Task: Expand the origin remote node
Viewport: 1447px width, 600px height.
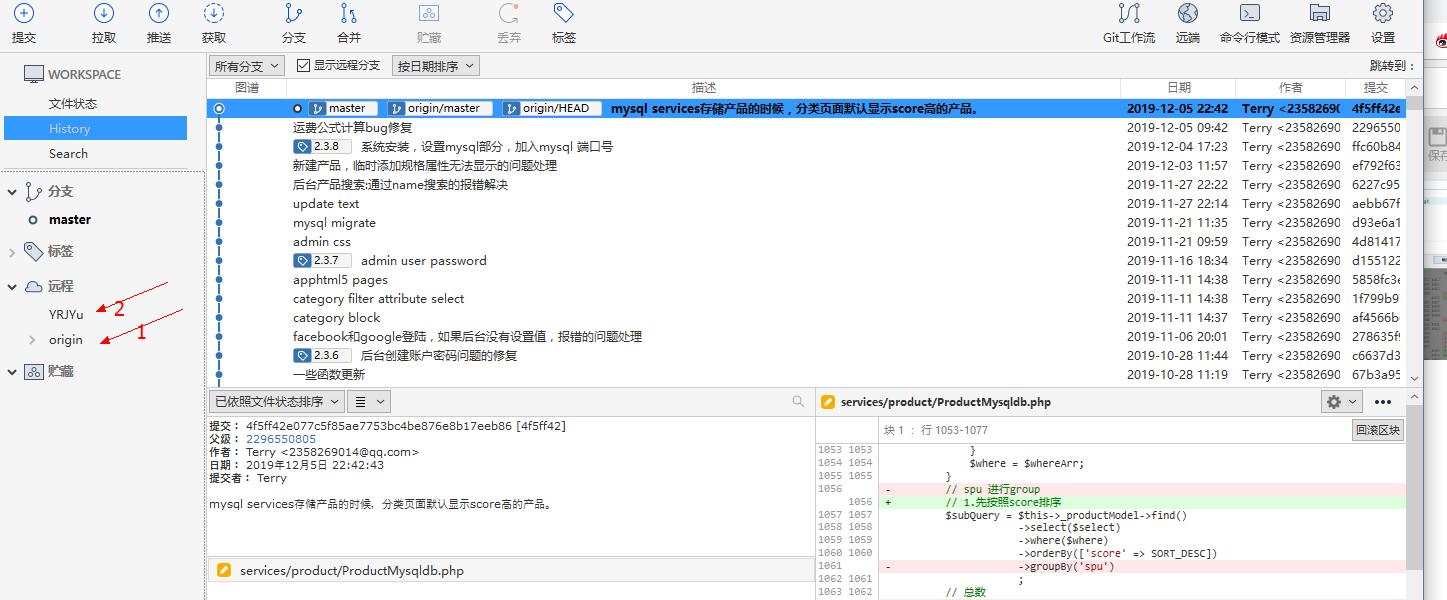Action: (x=33, y=339)
